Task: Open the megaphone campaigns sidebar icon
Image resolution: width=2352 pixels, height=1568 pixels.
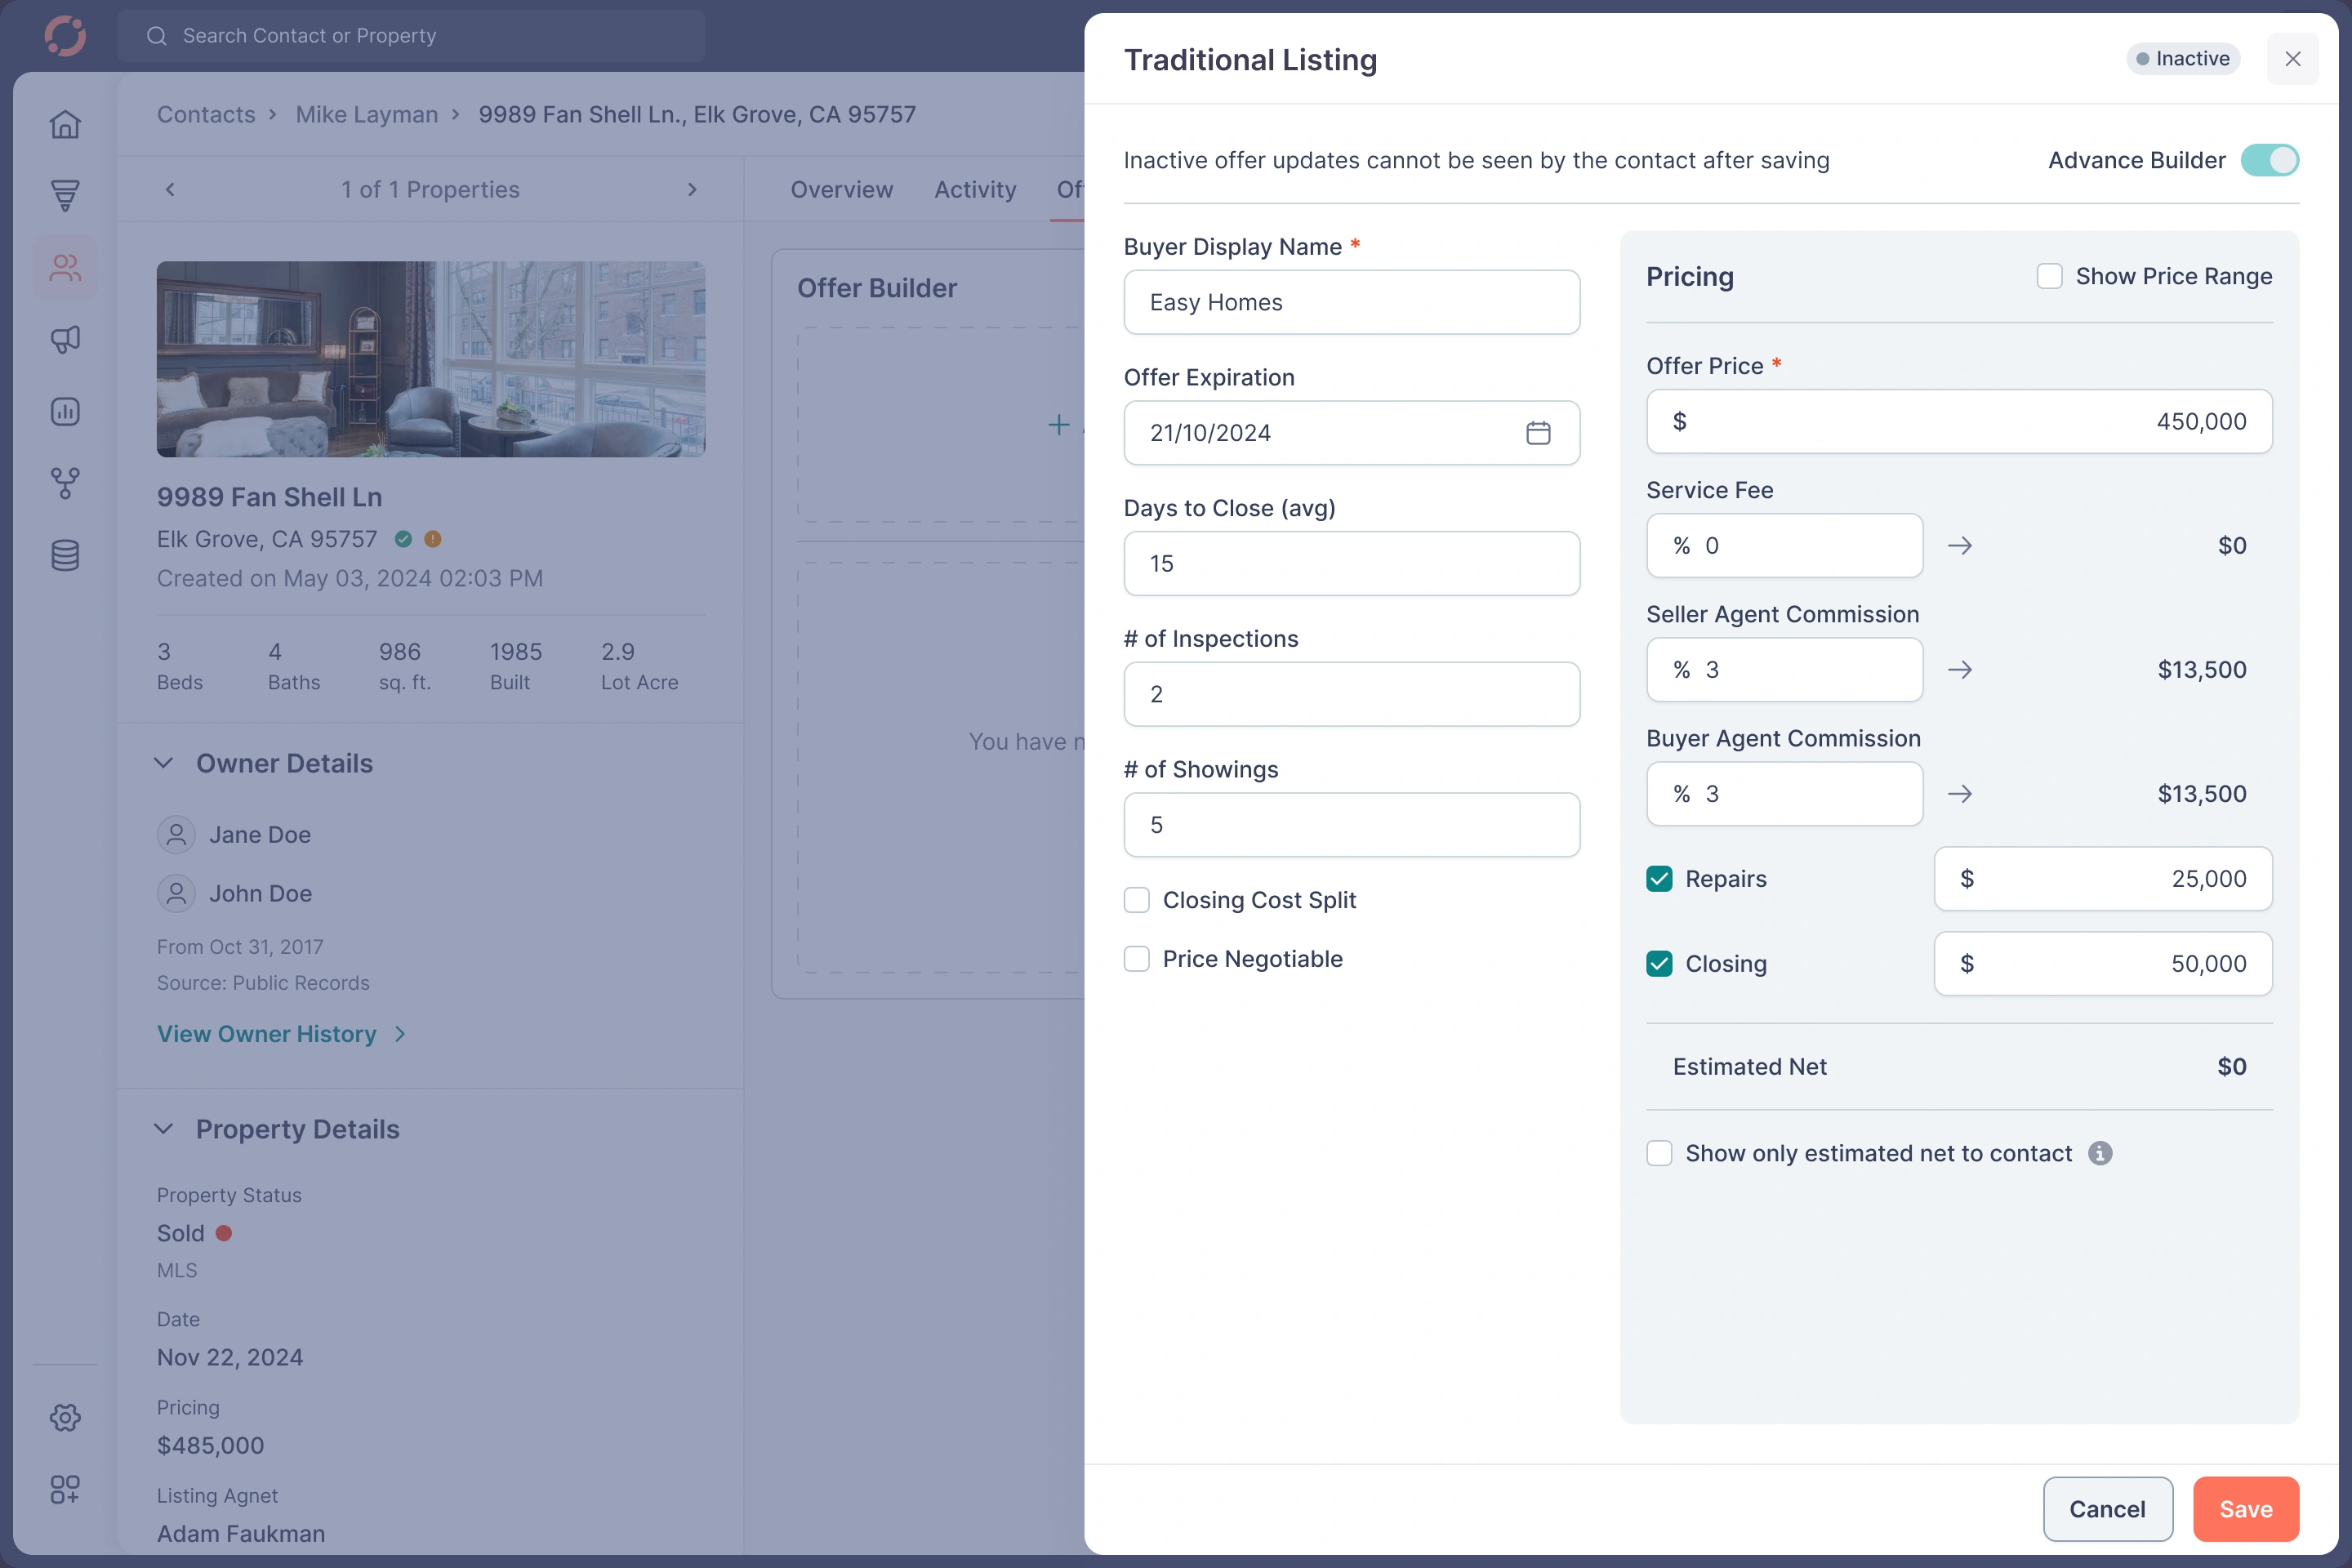Action: coord(65,339)
